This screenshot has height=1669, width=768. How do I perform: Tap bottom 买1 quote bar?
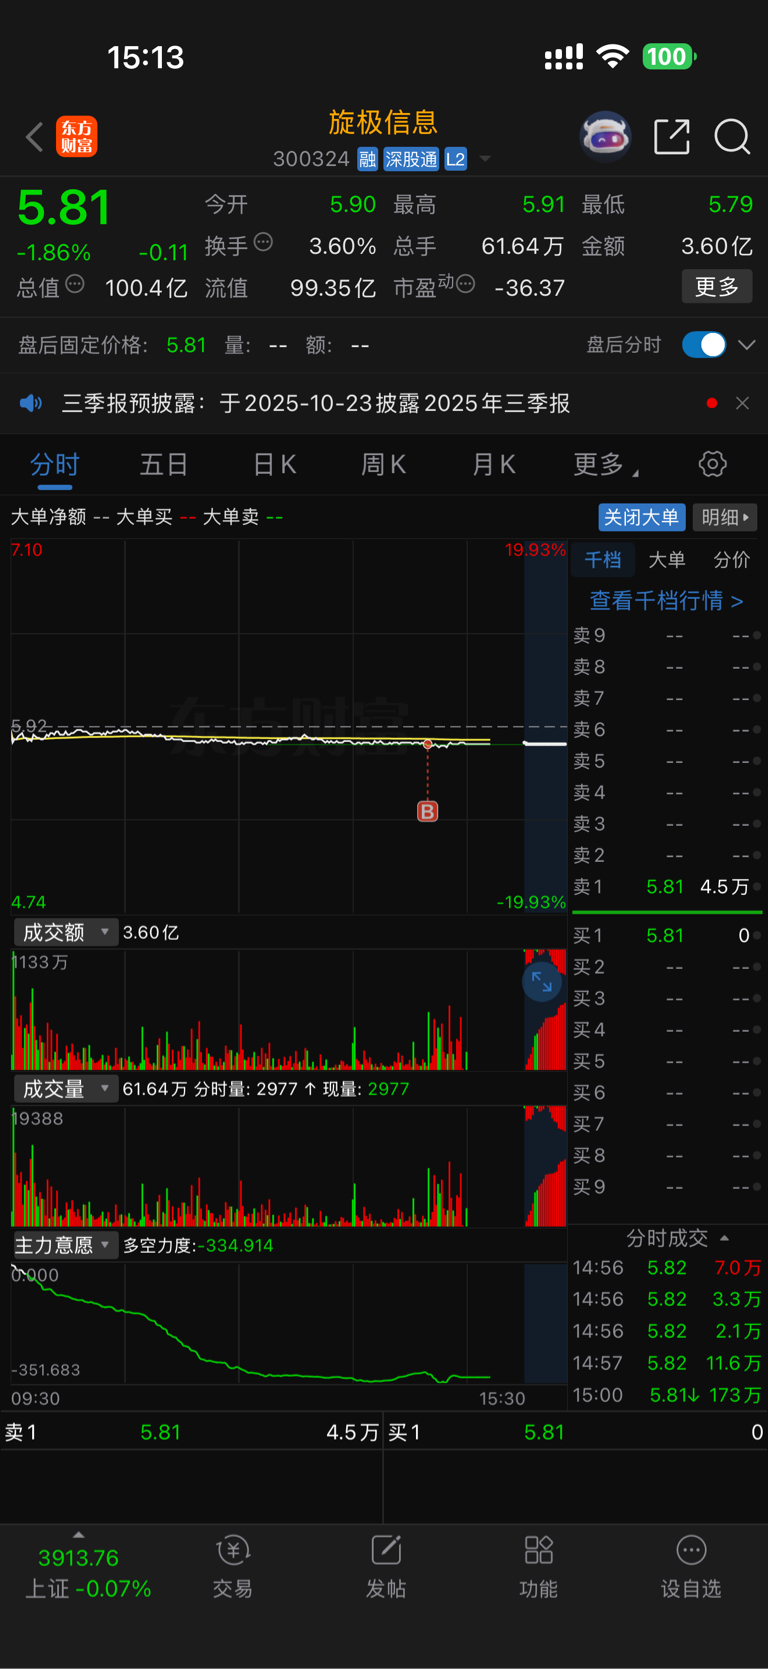576,1432
